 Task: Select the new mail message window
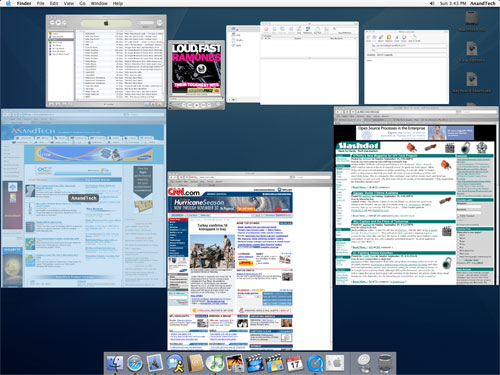click(406, 67)
